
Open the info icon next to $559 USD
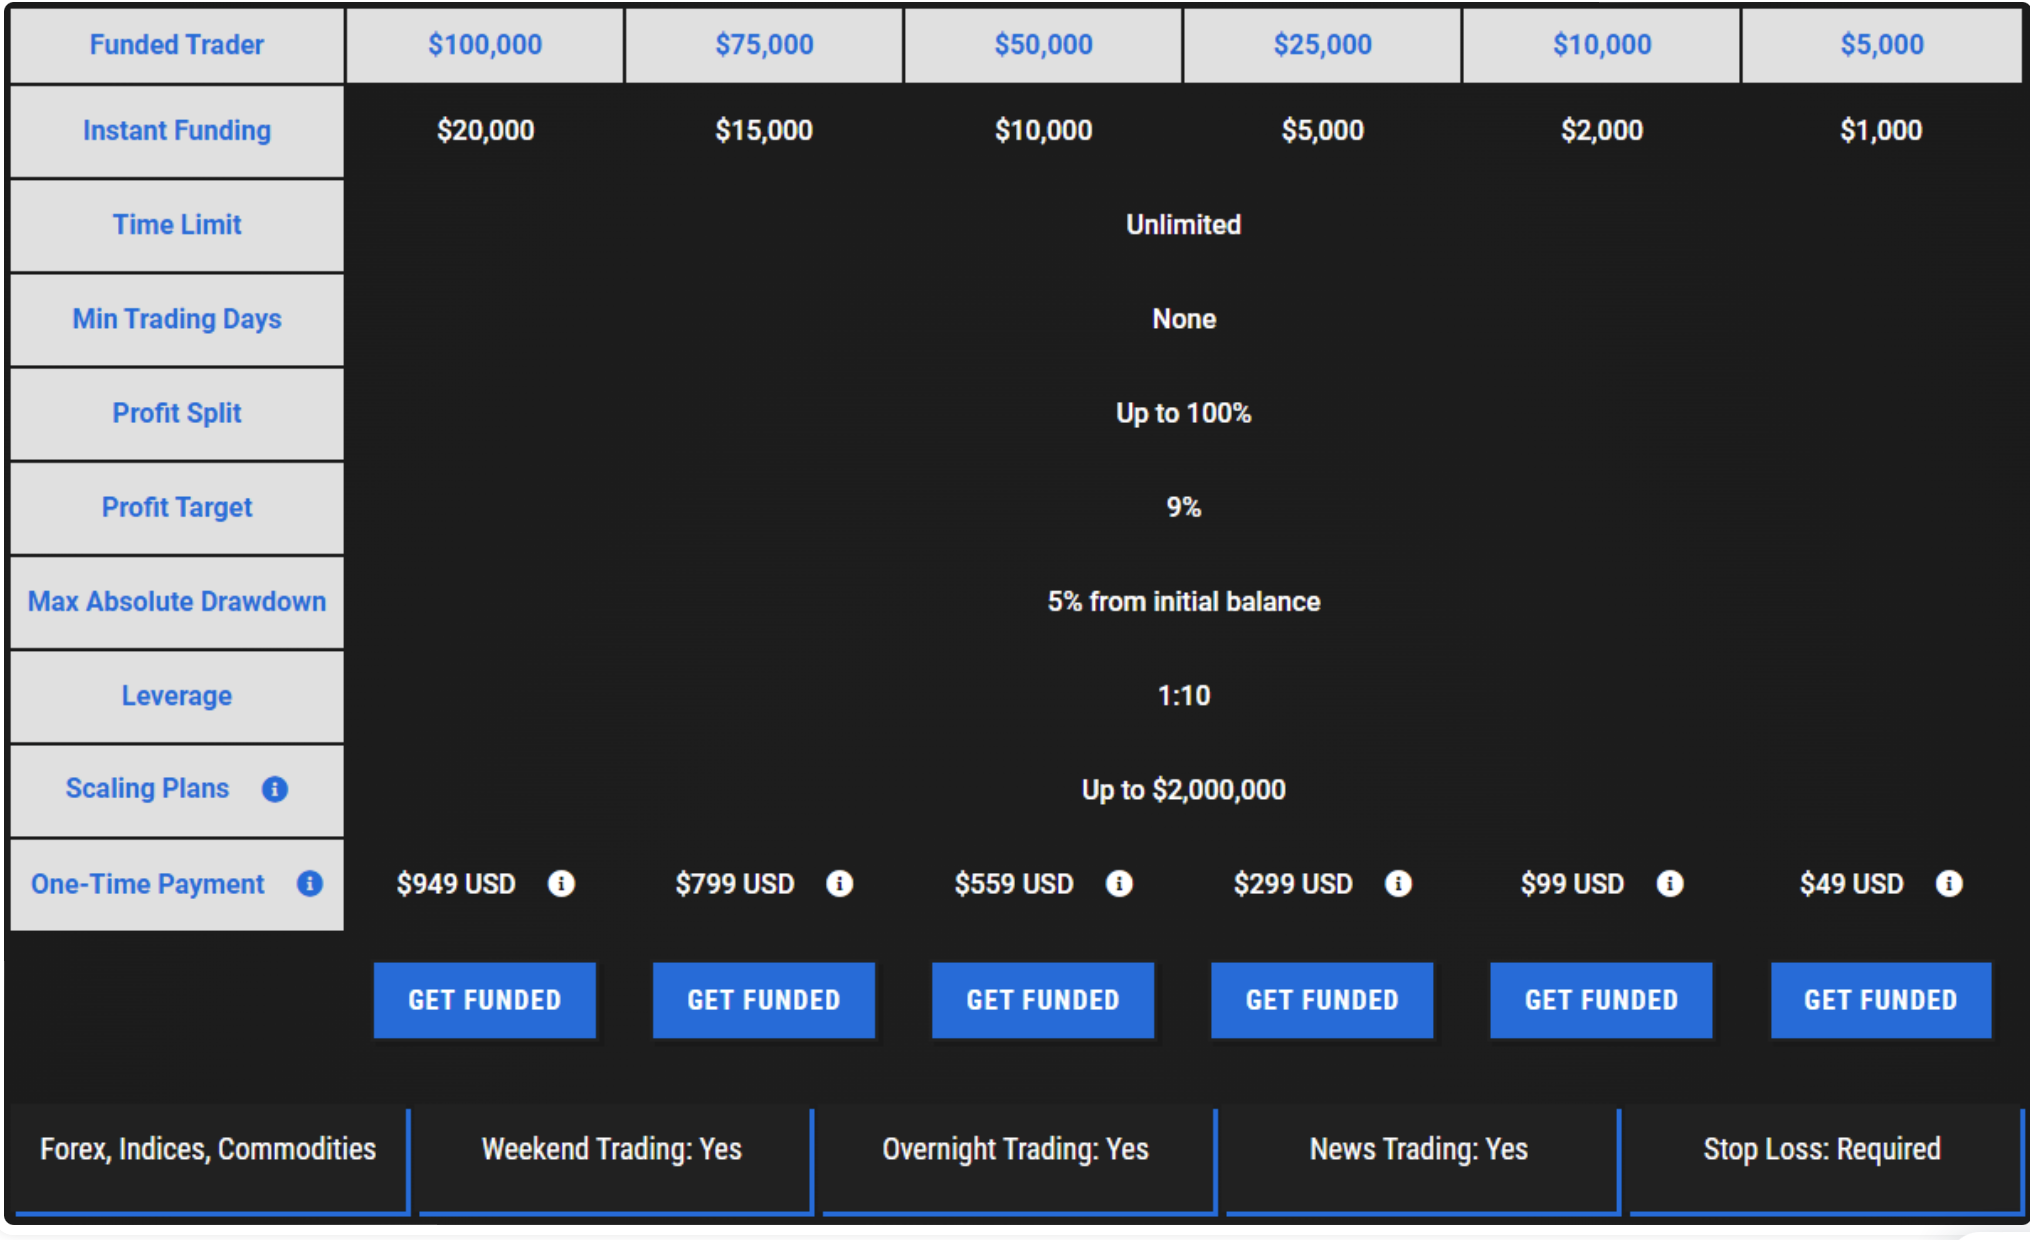click(x=1119, y=883)
